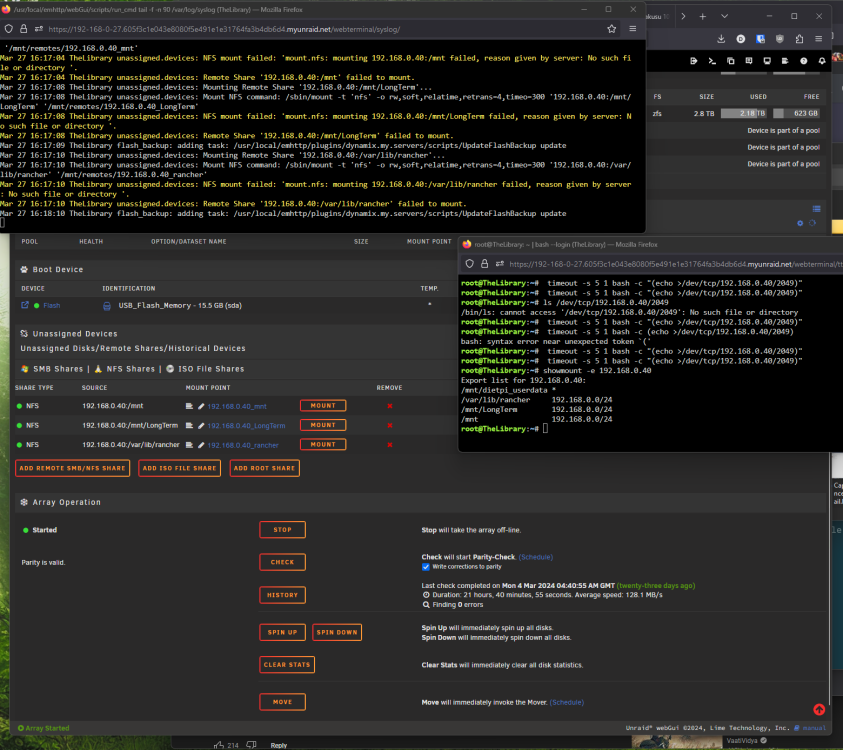Mount the 192.168.0.40:/mnt/LongTerm share

pyautogui.click(x=323, y=425)
